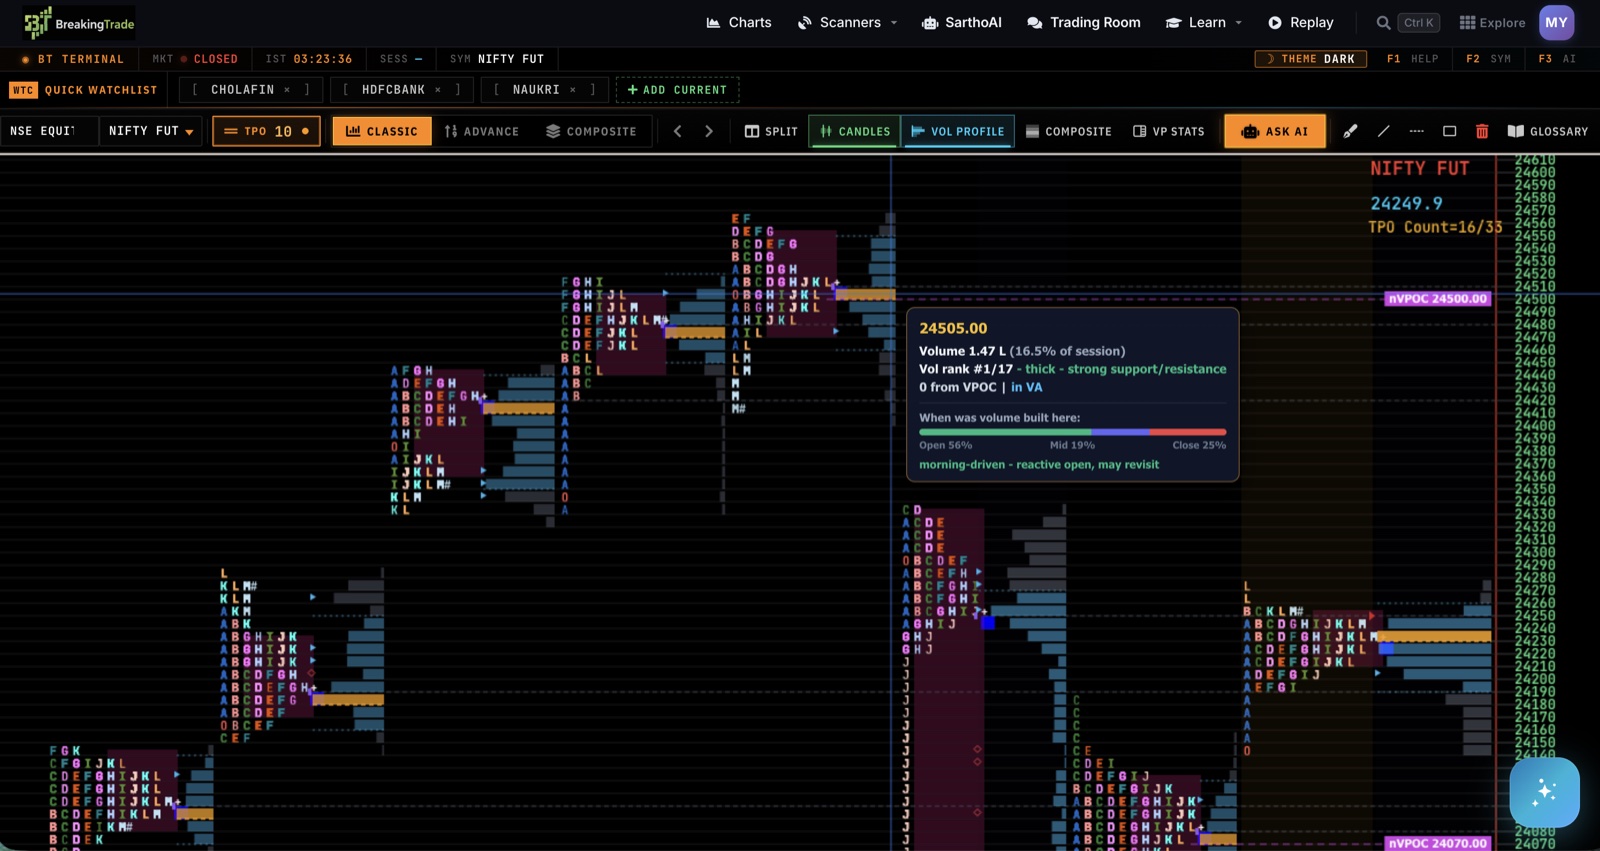Open the Ctrl K command search
The height and width of the screenshot is (851, 1600).
1418,22
